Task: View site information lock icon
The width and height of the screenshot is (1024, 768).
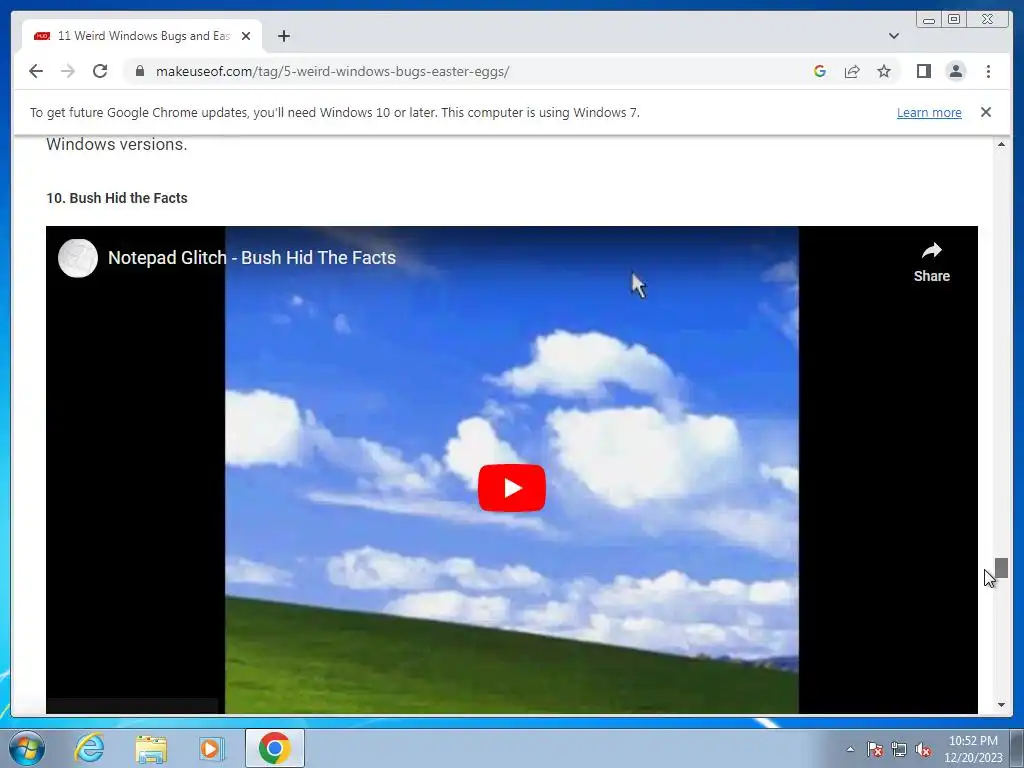Action: point(140,71)
